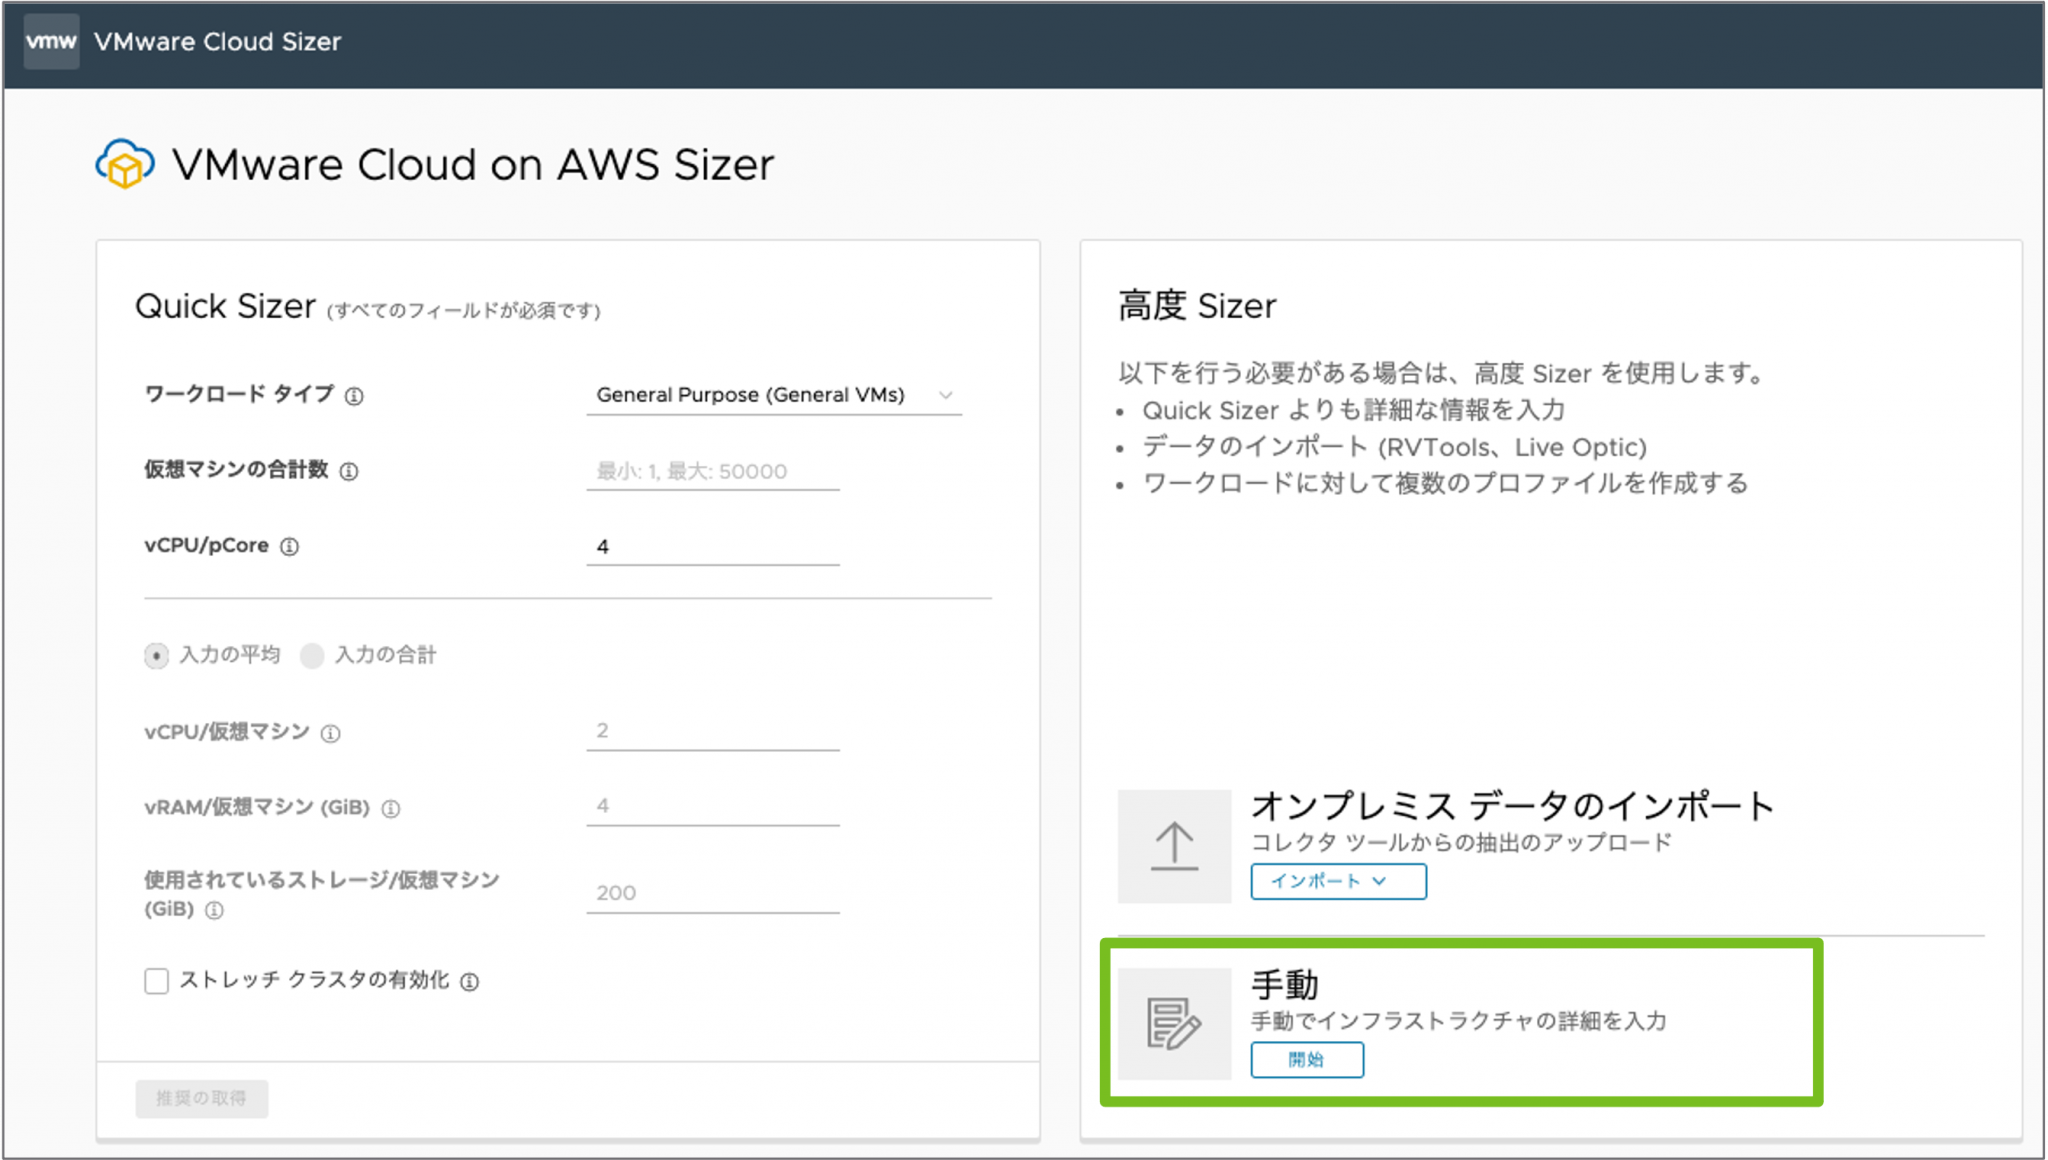Select the 入力の合計 radio button

pyautogui.click(x=313, y=655)
